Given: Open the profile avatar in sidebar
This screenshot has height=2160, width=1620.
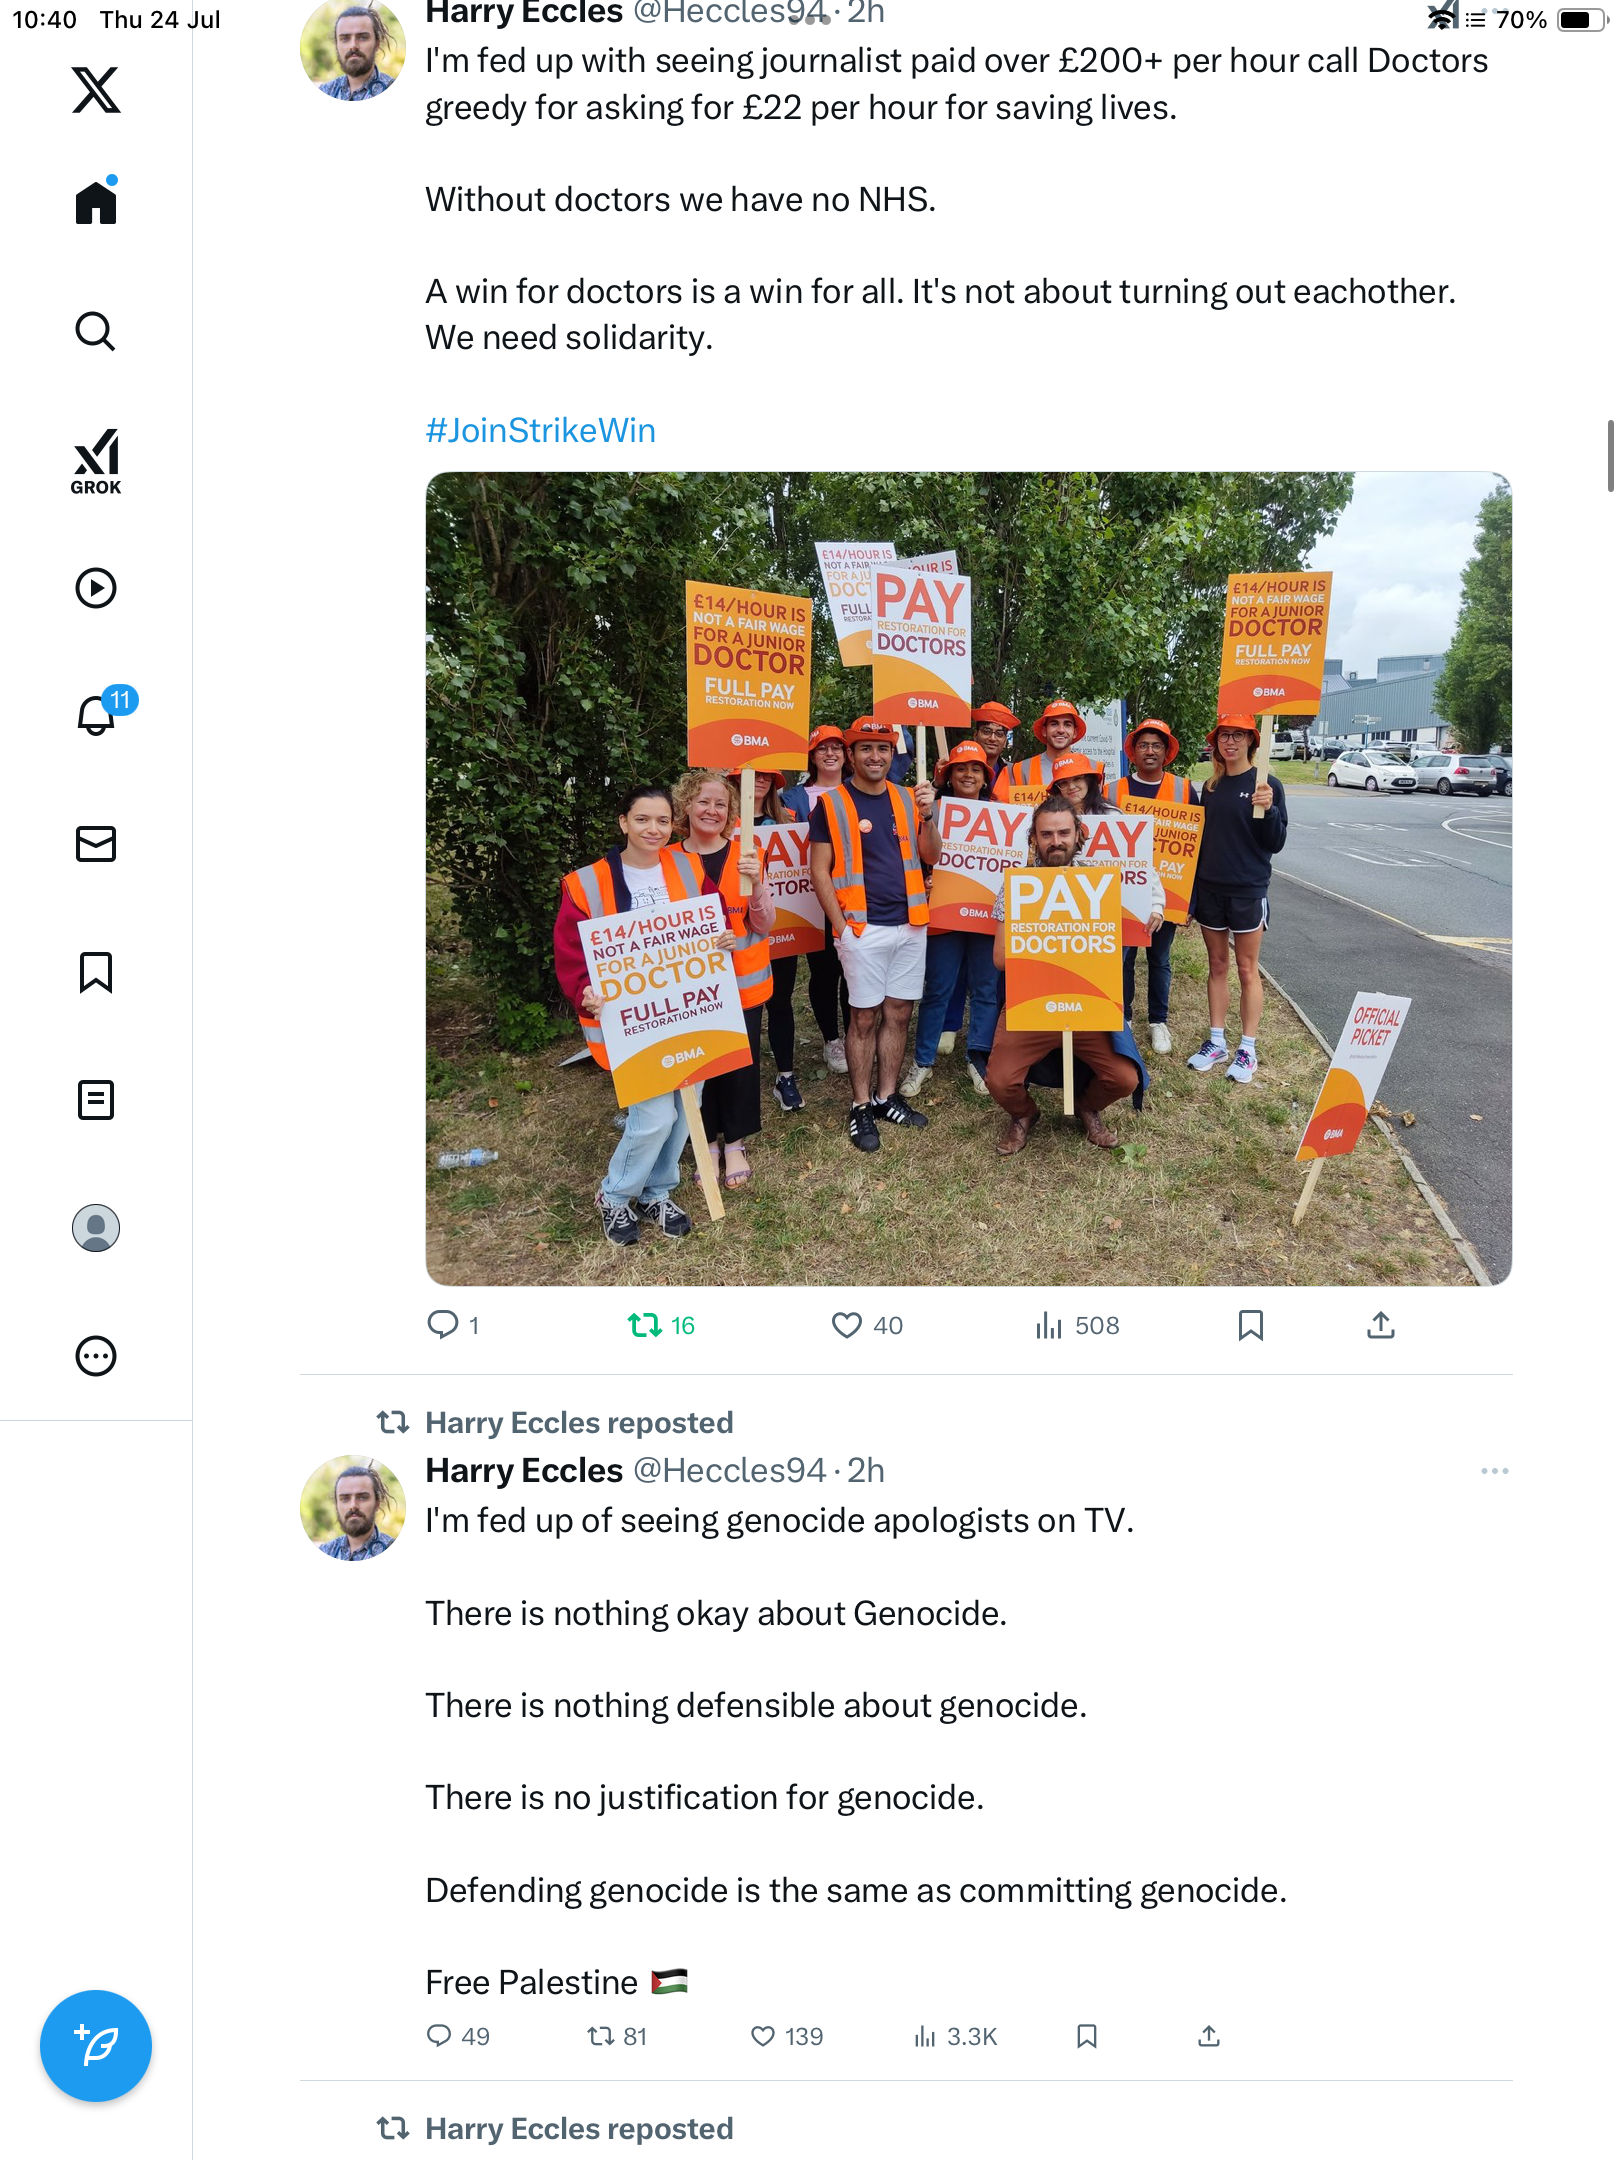Looking at the screenshot, I should point(96,1228).
